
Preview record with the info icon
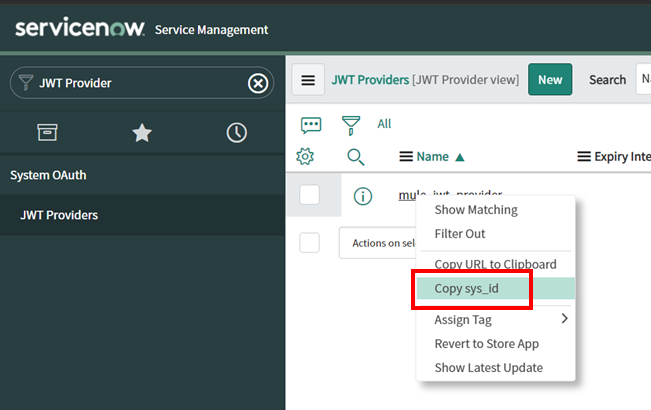point(363,196)
